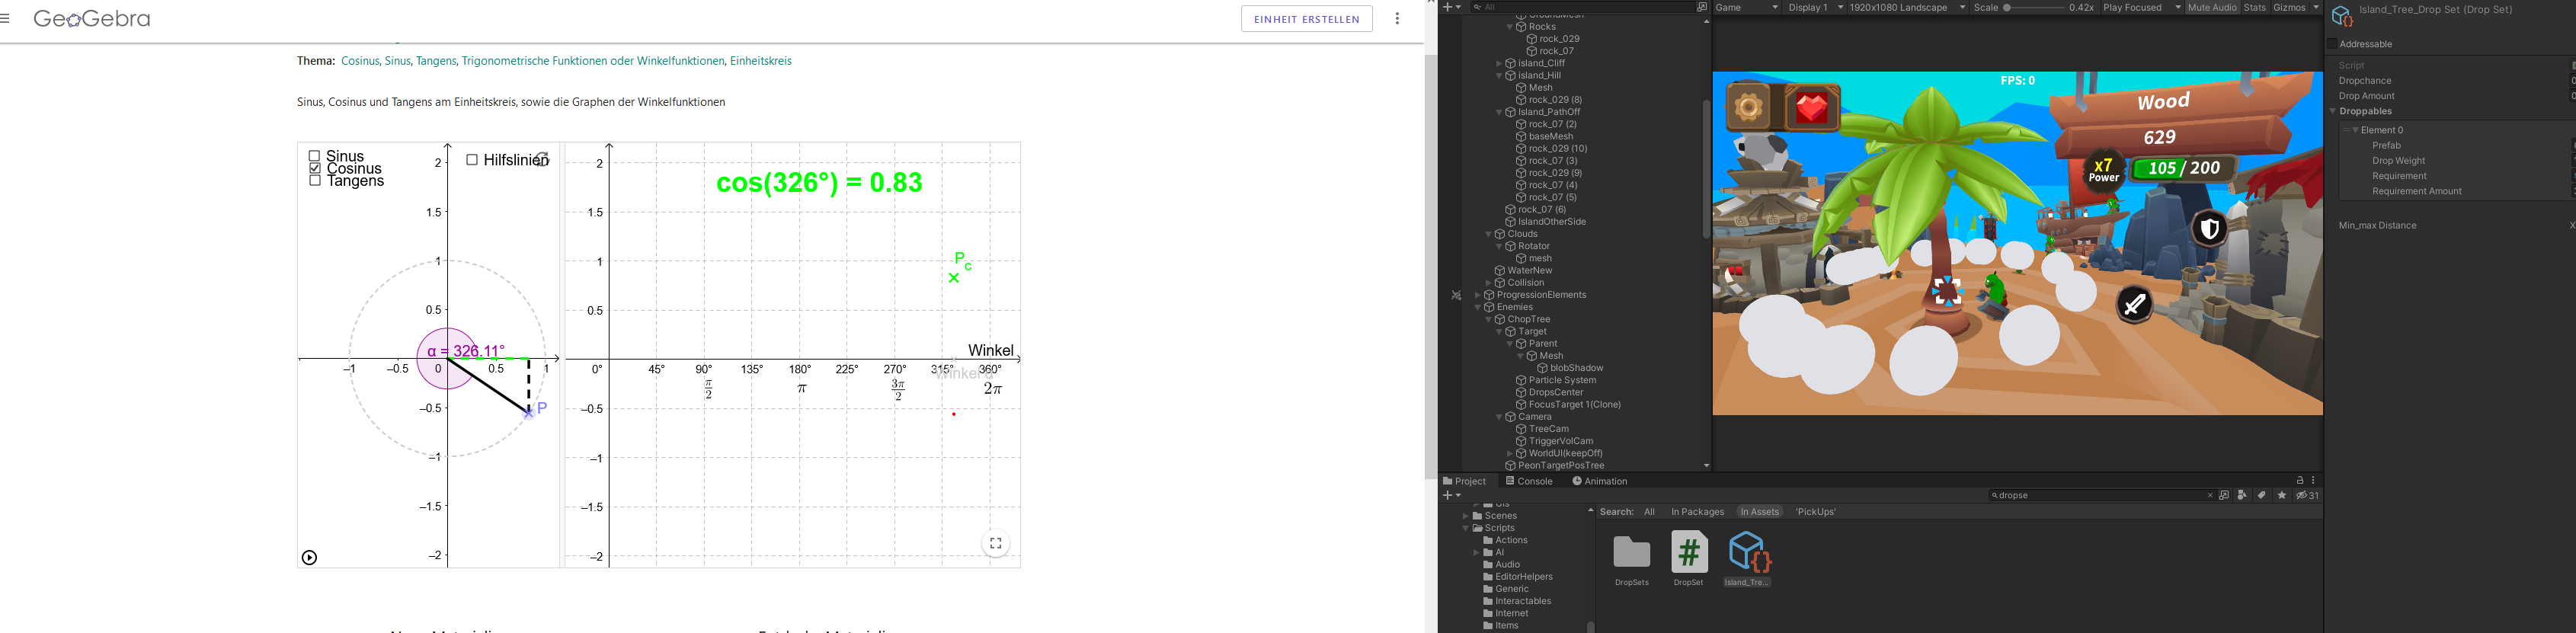
Task: Click the red heart gem icon in game
Action: point(1811,107)
